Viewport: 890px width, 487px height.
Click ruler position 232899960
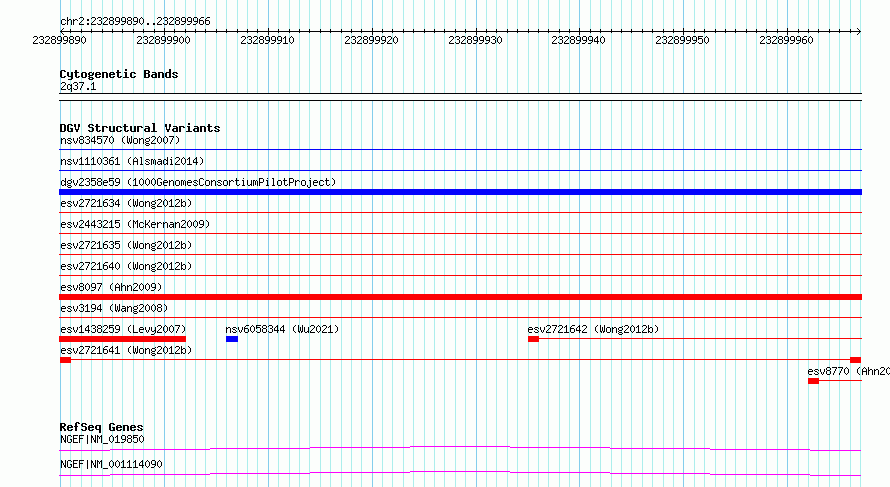[786, 40]
